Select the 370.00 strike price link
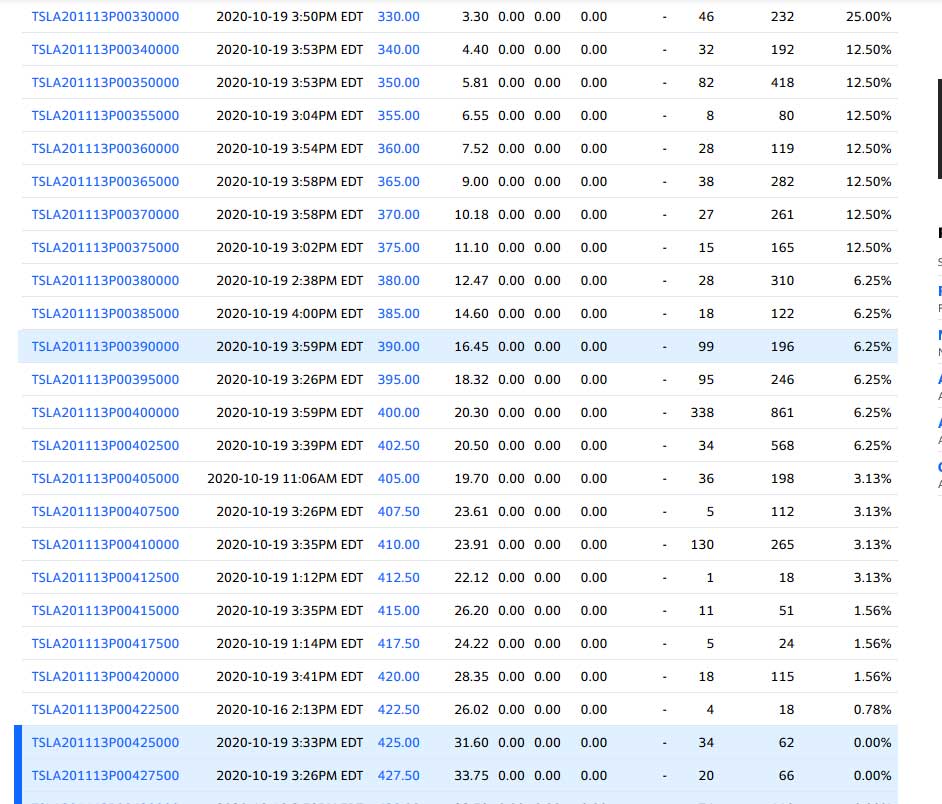The height and width of the screenshot is (804, 942). pyautogui.click(x=398, y=215)
